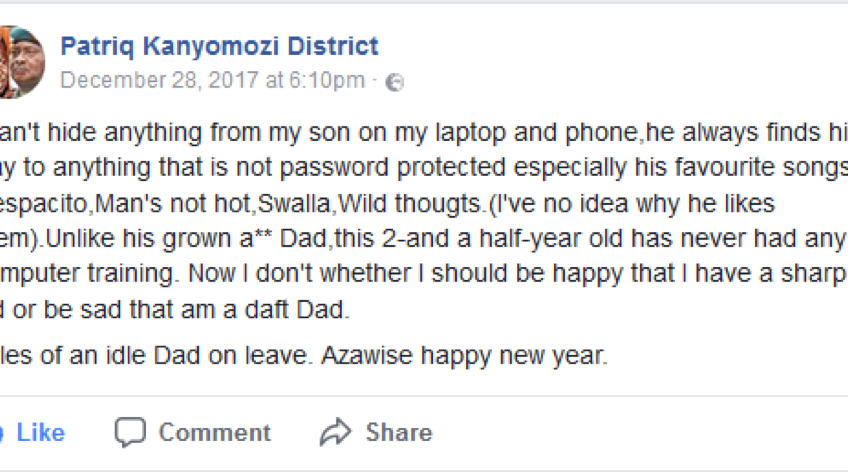Click the Share arrow icon

[x=336, y=432]
